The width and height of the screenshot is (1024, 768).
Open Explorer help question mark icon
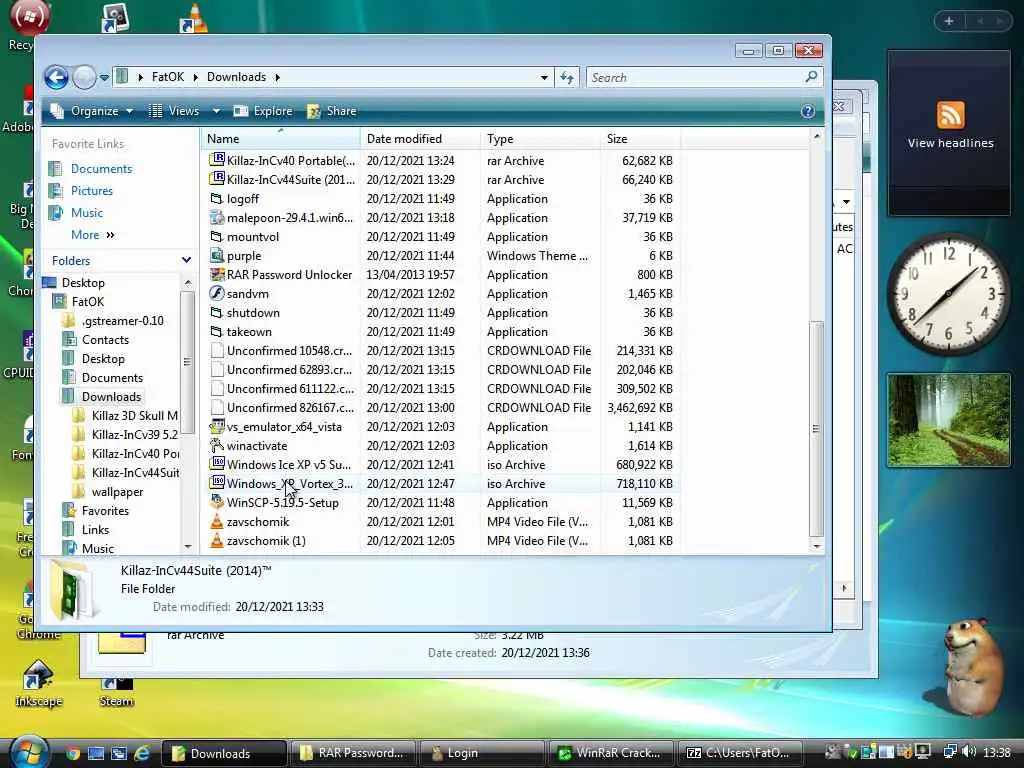(808, 111)
